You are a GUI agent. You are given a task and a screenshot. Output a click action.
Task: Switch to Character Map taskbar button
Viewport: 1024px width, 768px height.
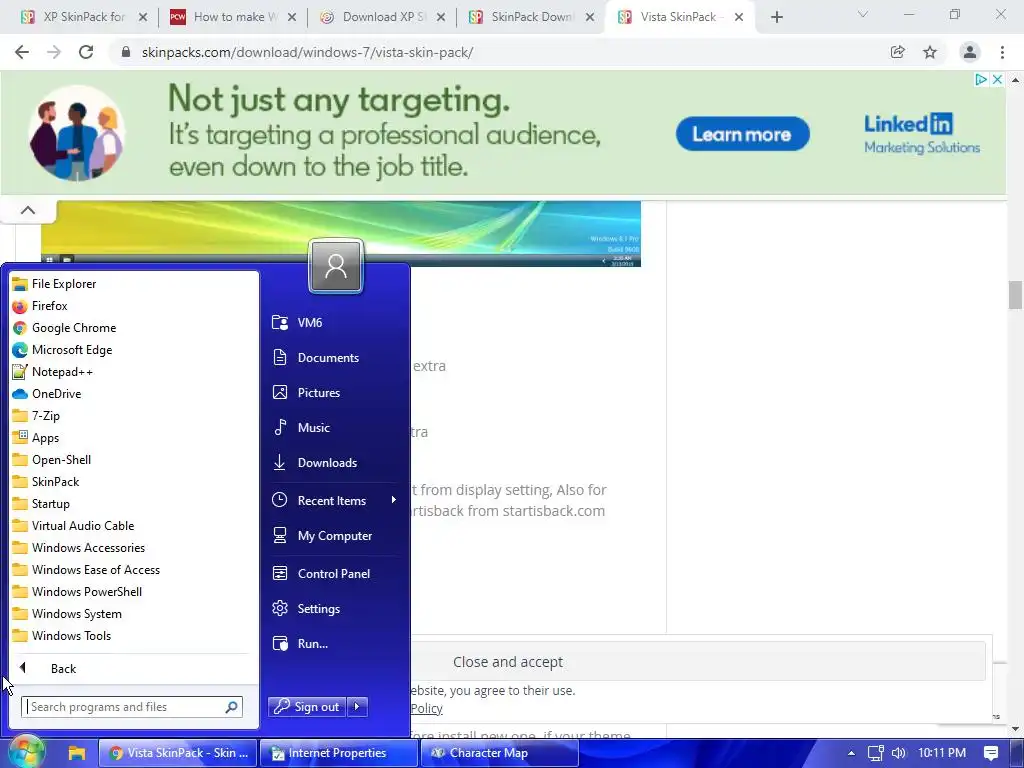tap(500, 753)
